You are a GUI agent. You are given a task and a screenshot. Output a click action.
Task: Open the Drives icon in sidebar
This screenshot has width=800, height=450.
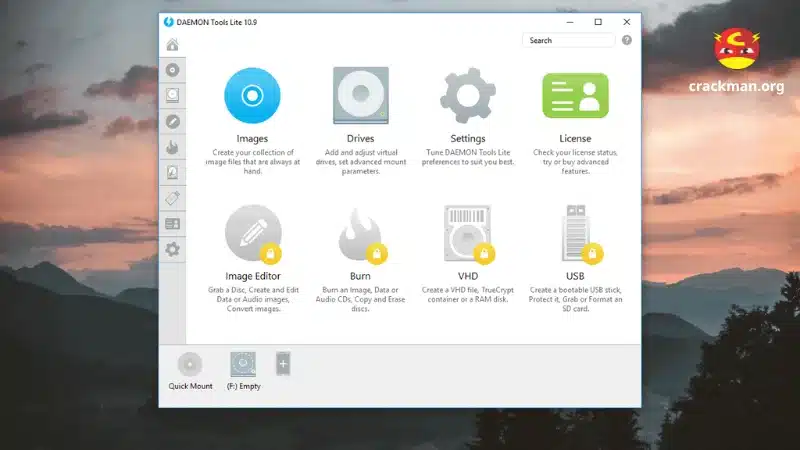[172, 95]
